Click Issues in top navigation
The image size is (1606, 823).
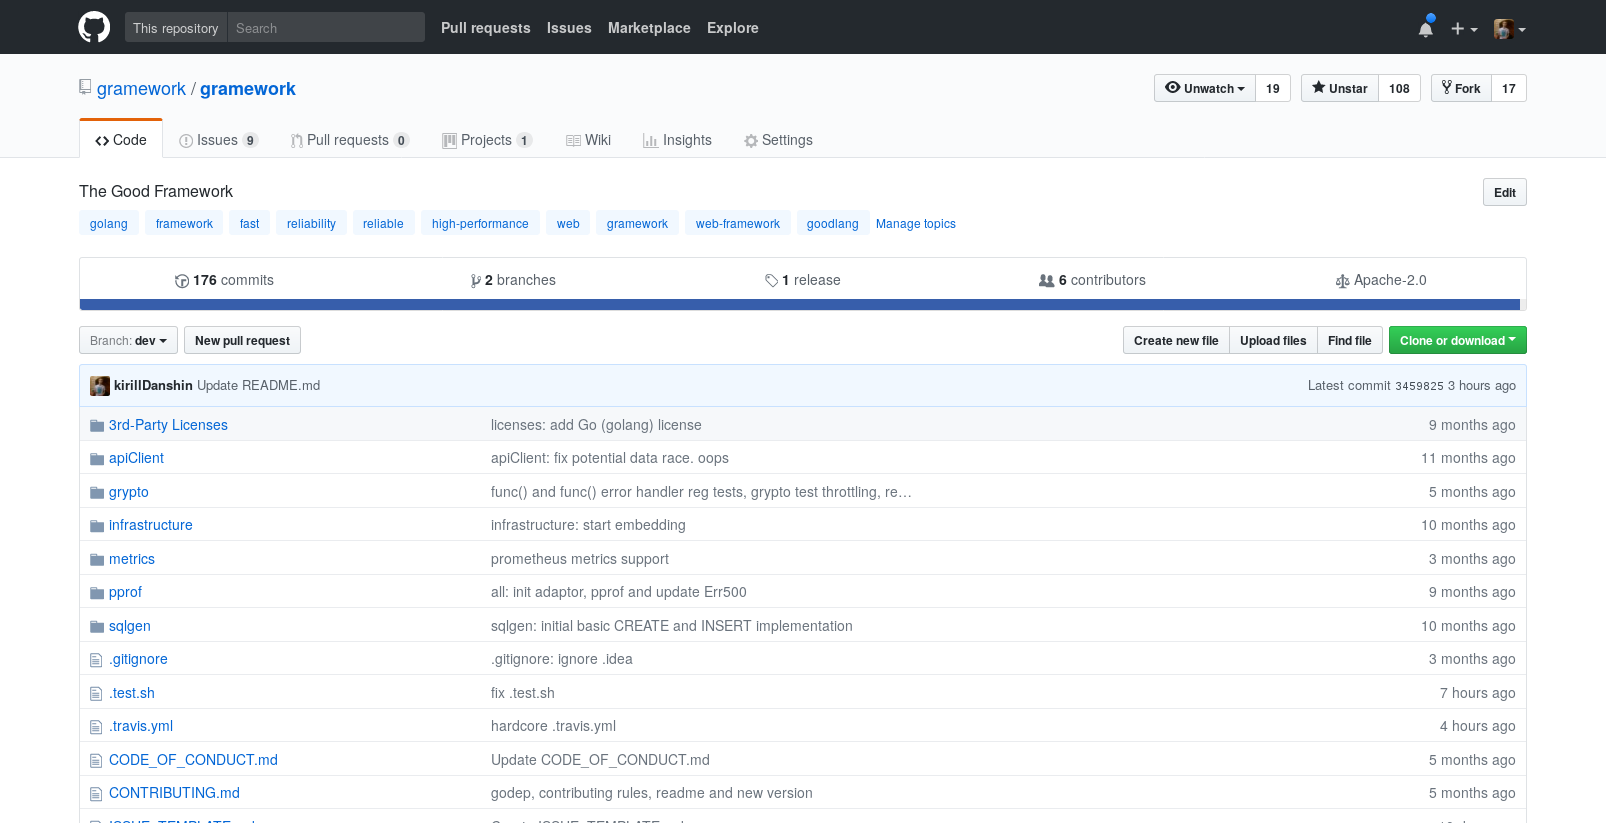[569, 28]
